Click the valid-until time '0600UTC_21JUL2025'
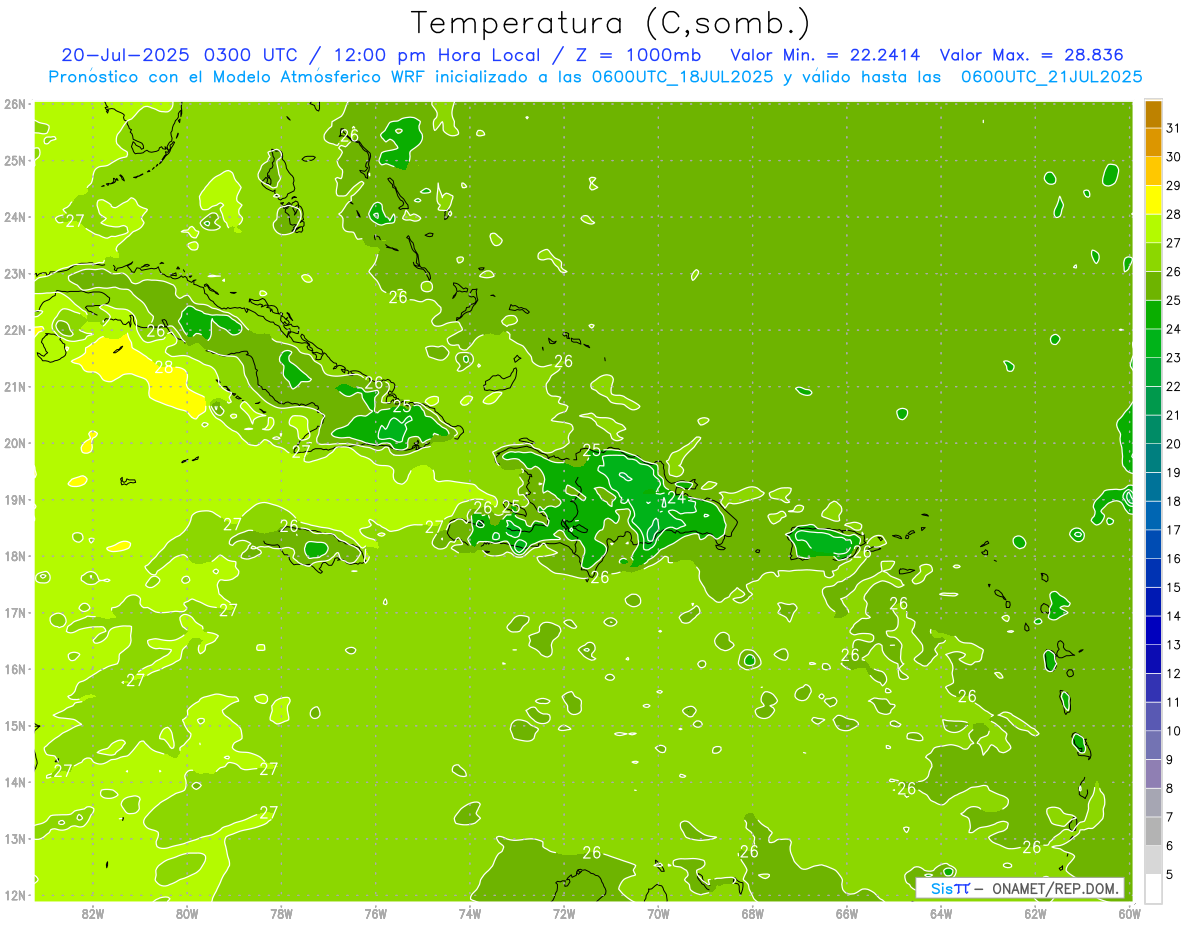Viewport: 1200px width, 927px height. [x=1052, y=76]
